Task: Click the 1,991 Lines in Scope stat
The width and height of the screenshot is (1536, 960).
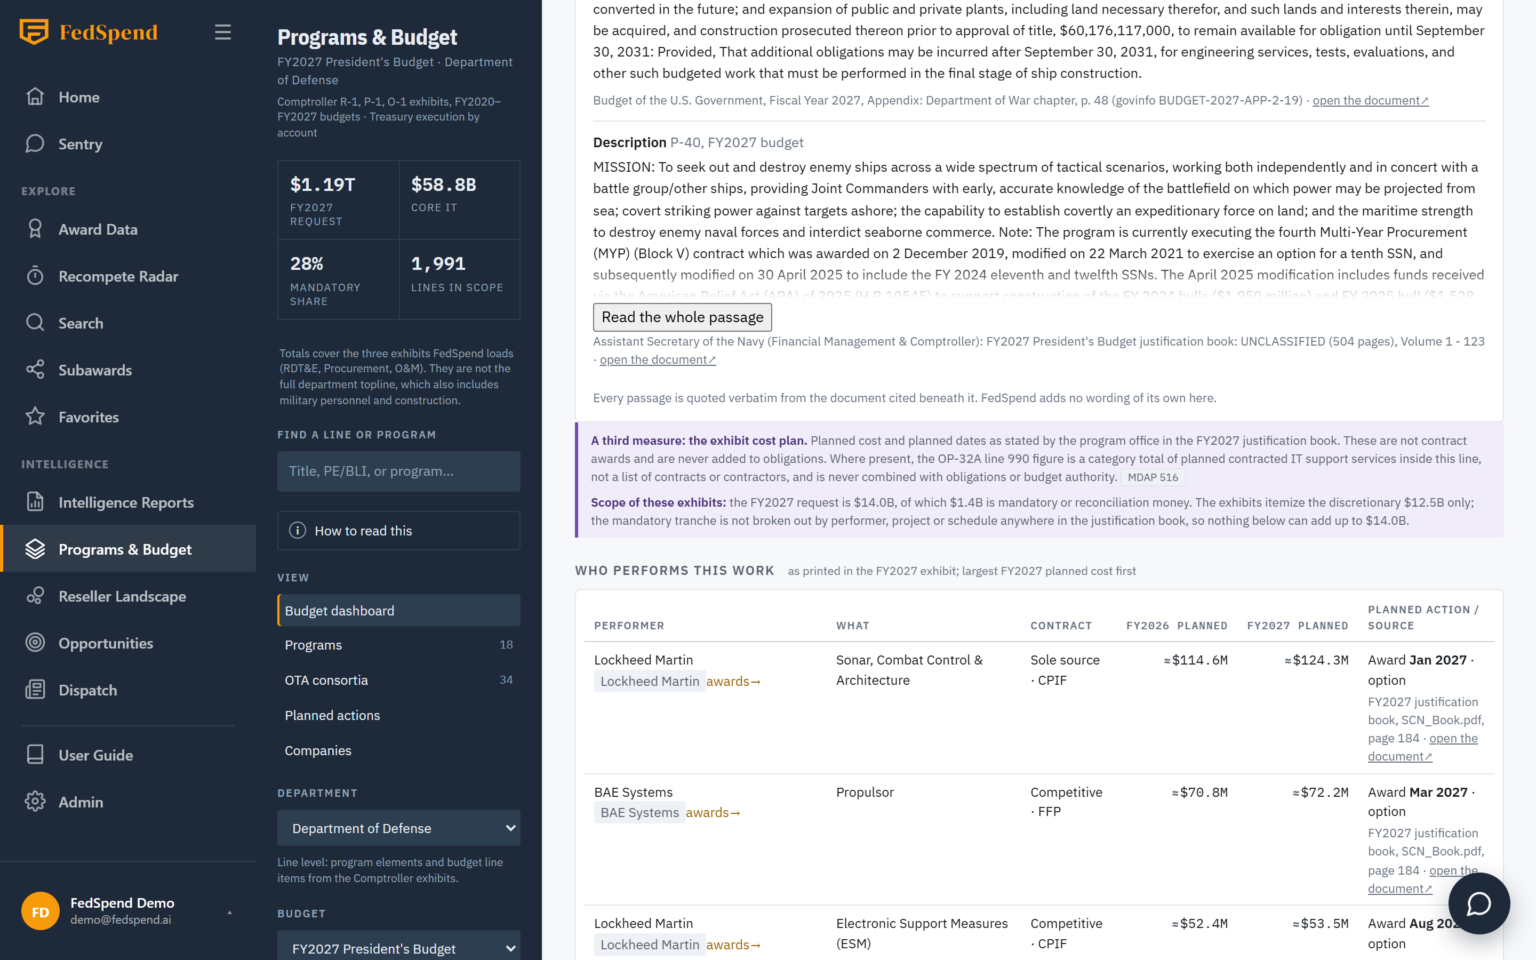Action: tap(460, 279)
